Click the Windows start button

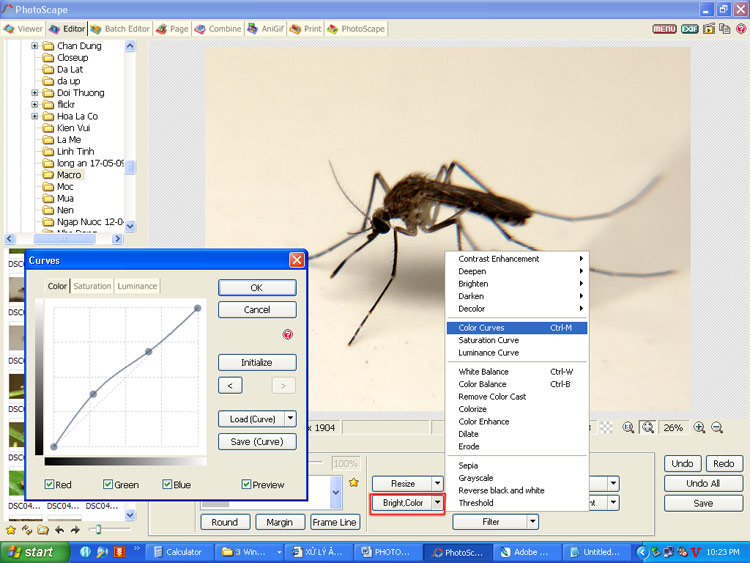click(34, 552)
